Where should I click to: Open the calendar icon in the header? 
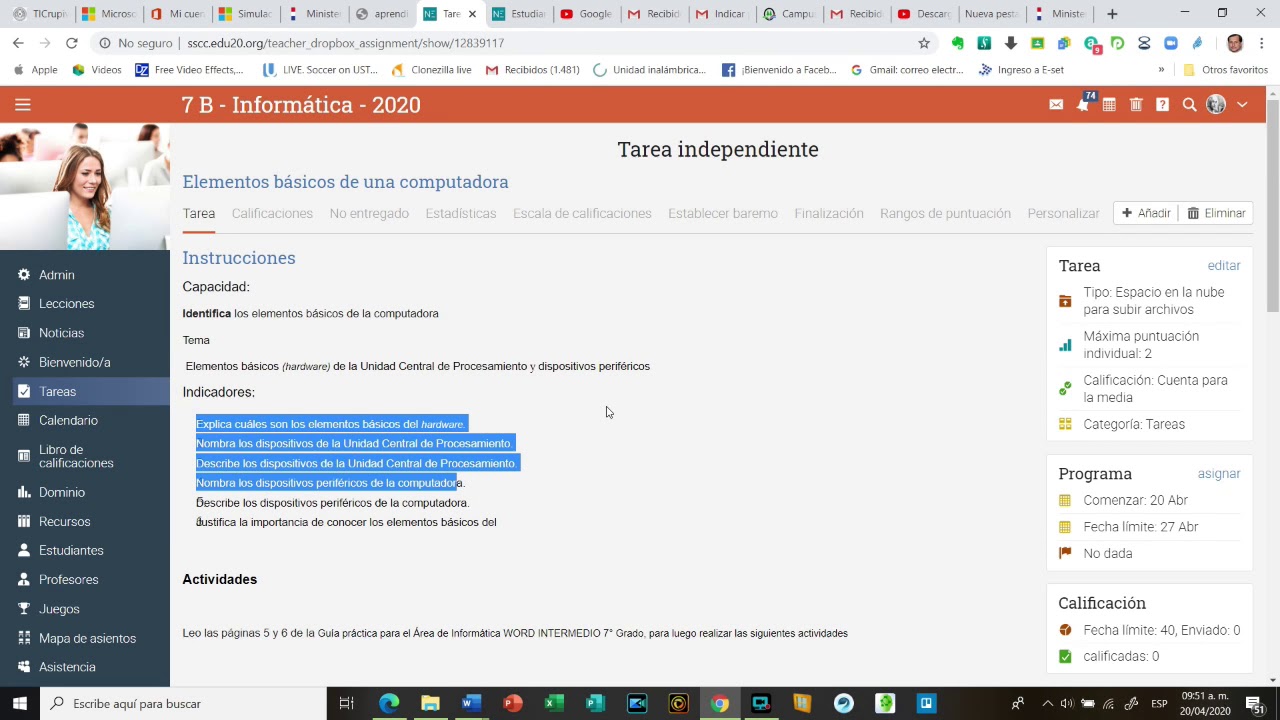1109,105
